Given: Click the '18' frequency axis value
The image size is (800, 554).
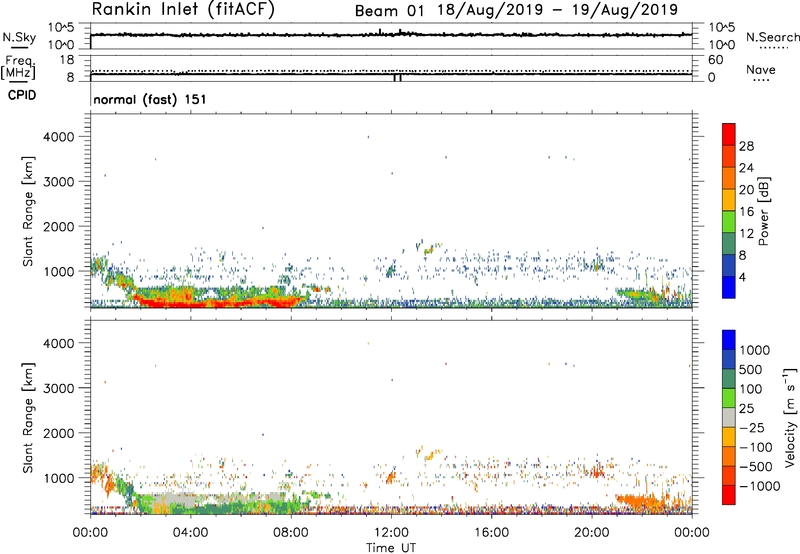Looking at the screenshot, I should (x=67, y=60).
